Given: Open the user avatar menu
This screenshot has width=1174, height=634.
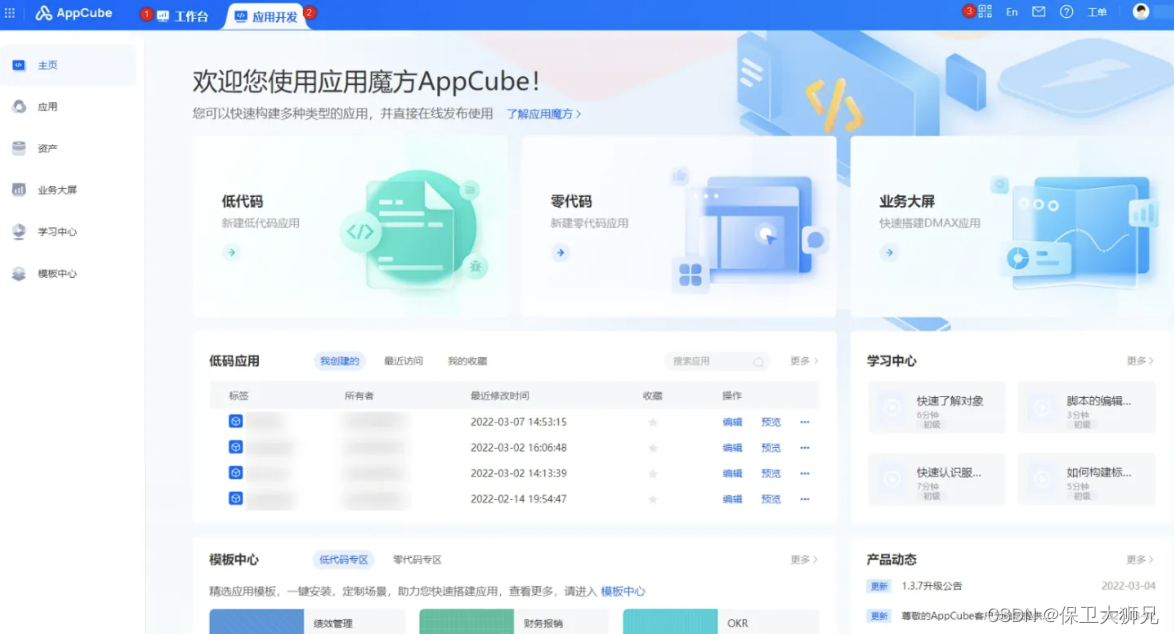Looking at the screenshot, I should click(1140, 11).
